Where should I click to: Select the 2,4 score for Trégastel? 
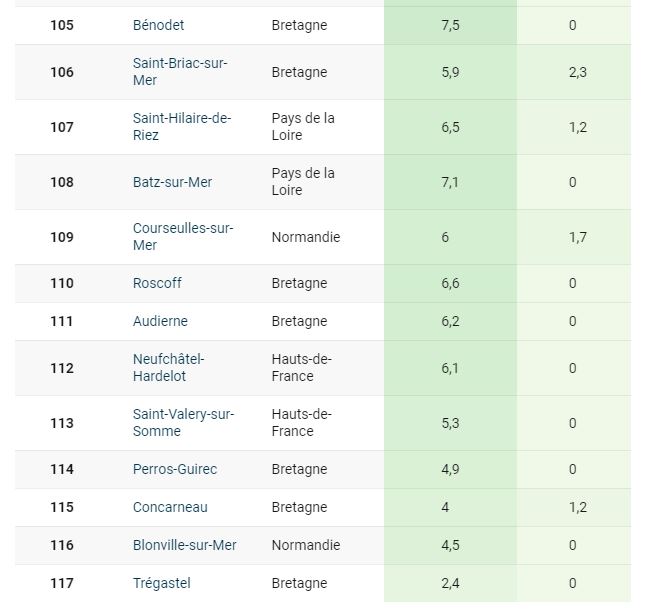pos(450,583)
